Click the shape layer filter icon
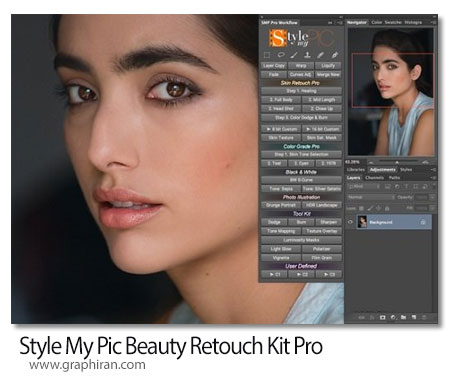The width and height of the screenshot is (450, 379). pos(415,187)
